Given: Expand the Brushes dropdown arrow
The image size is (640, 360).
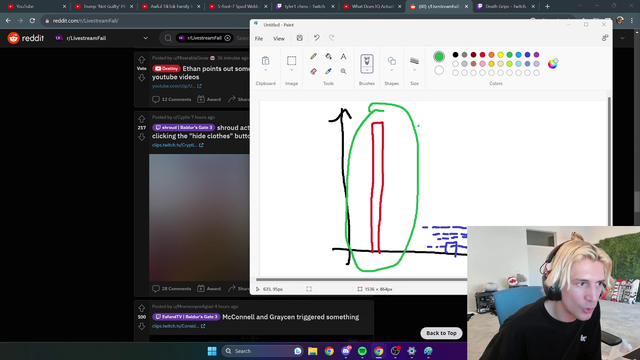Looking at the screenshot, I should 367,70.
